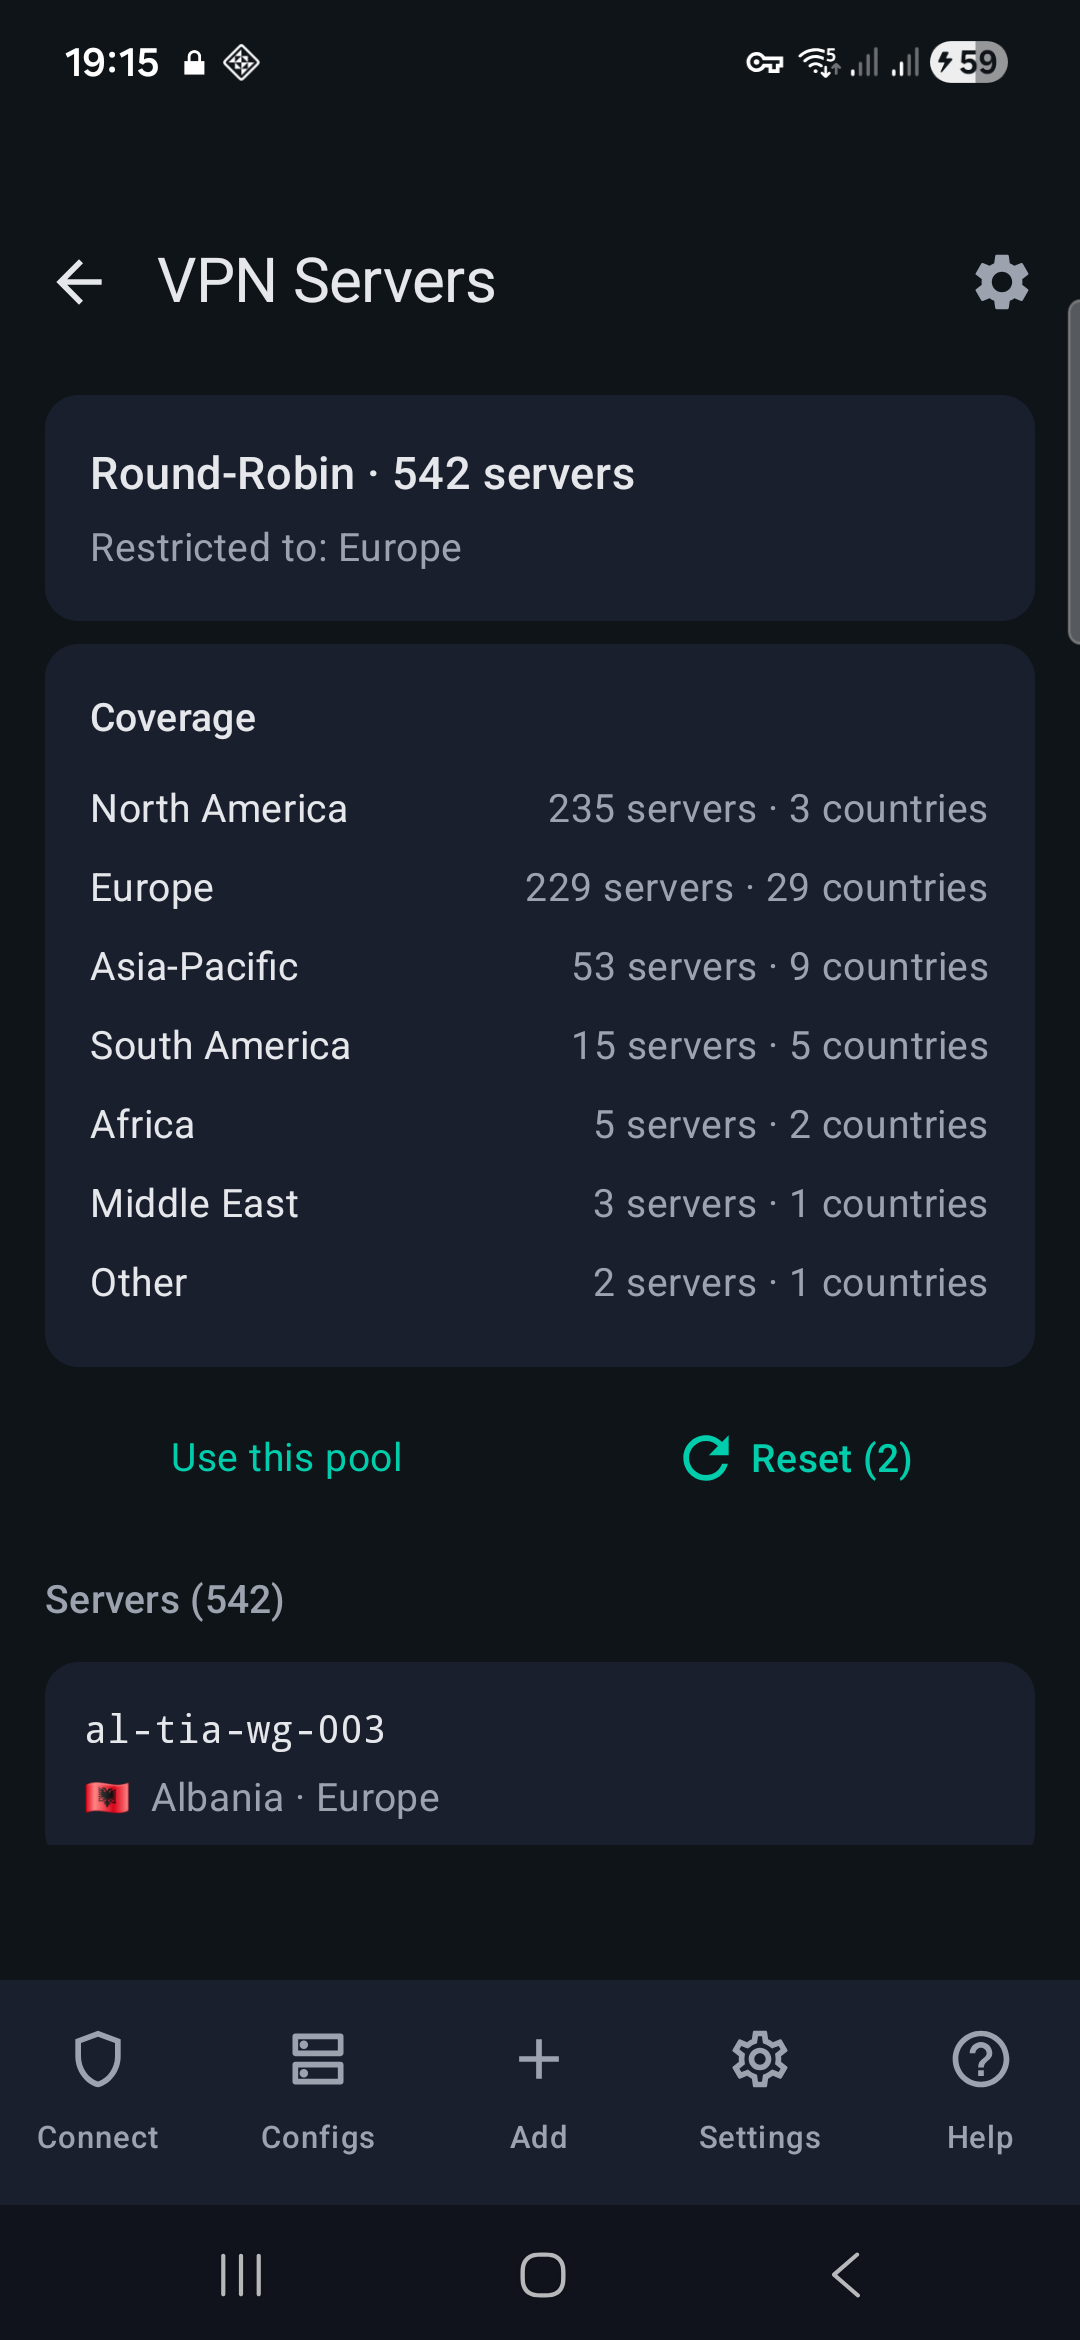
Task: Tap the Android back navigation button
Action: (x=846, y=2275)
